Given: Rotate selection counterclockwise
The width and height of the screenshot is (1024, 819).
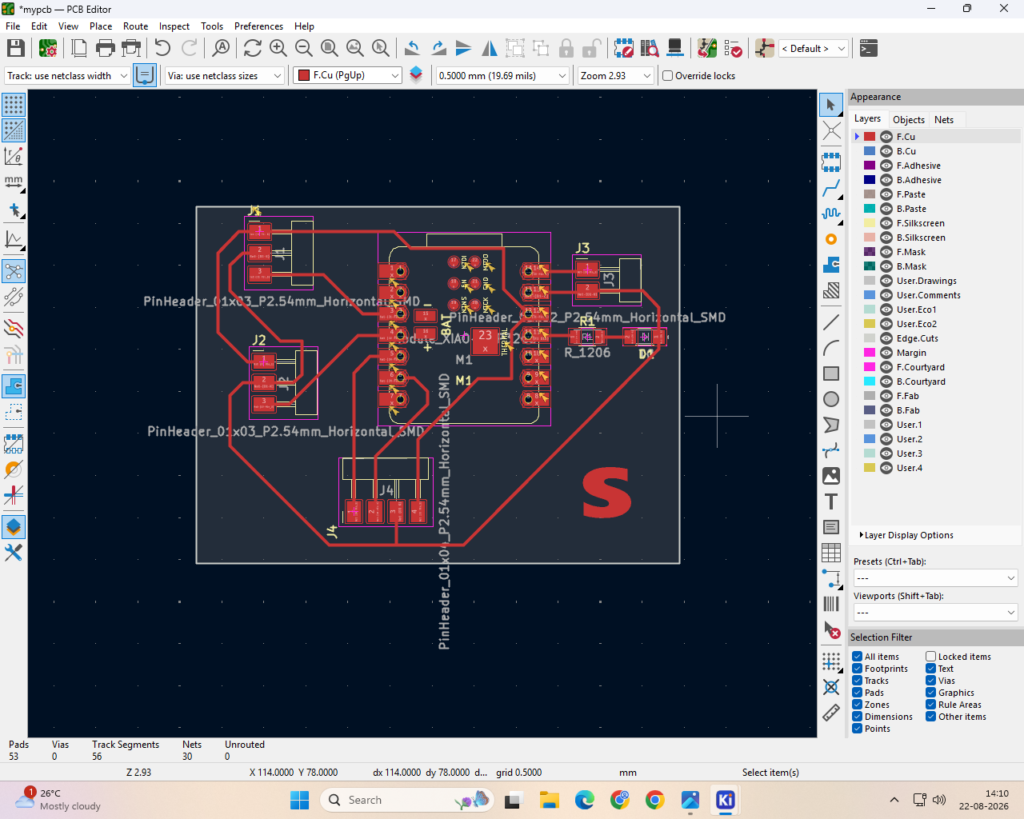Looking at the screenshot, I should coord(412,48).
